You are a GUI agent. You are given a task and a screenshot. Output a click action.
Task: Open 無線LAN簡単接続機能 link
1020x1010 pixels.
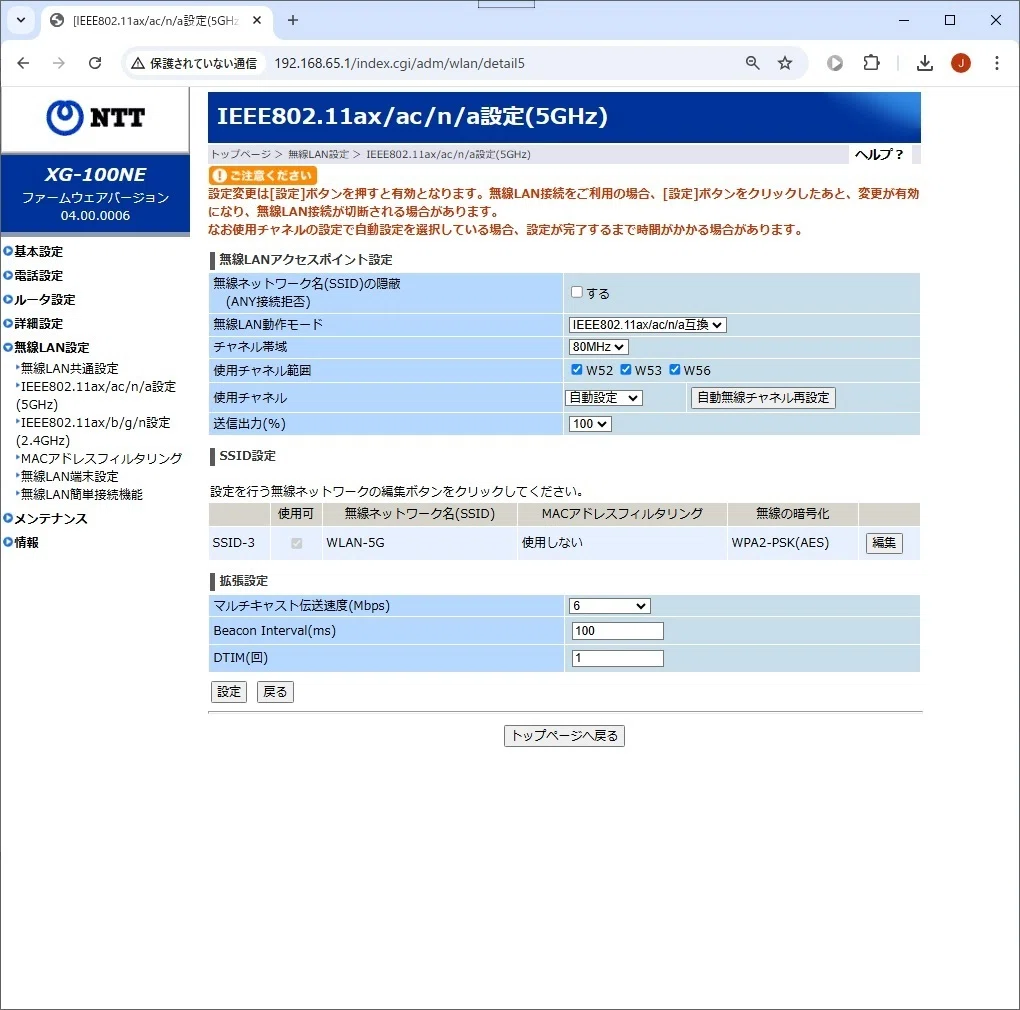(x=81, y=494)
